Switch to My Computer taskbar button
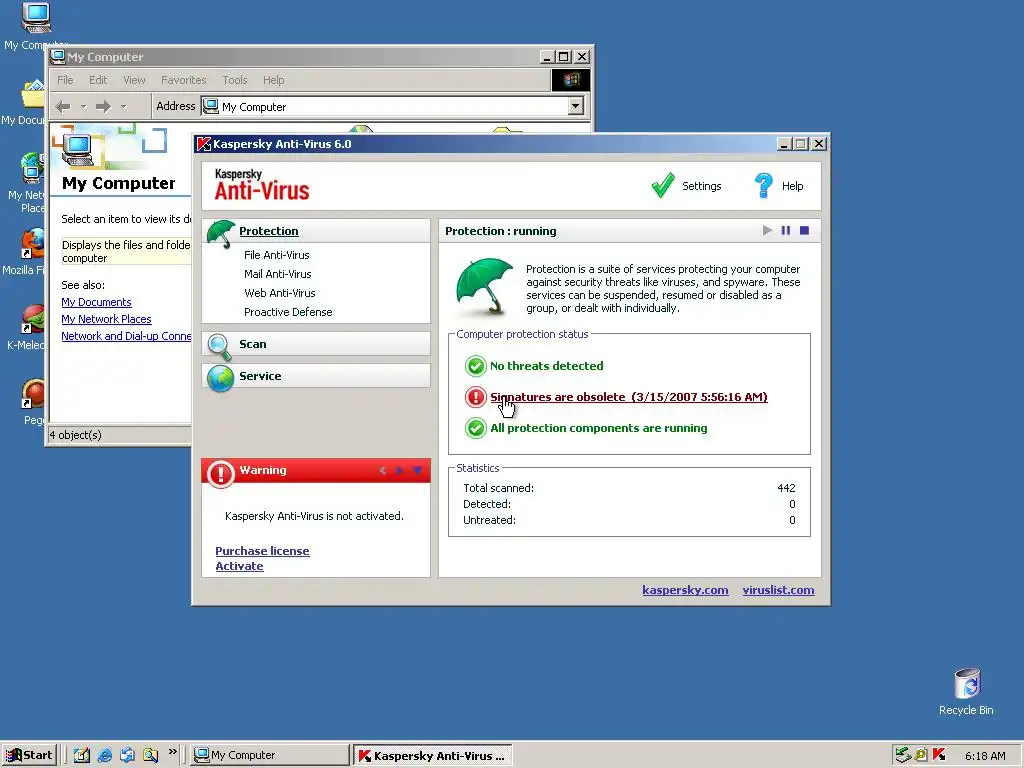Screen dimensions: 1024x768 pyautogui.click(x=270, y=755)
